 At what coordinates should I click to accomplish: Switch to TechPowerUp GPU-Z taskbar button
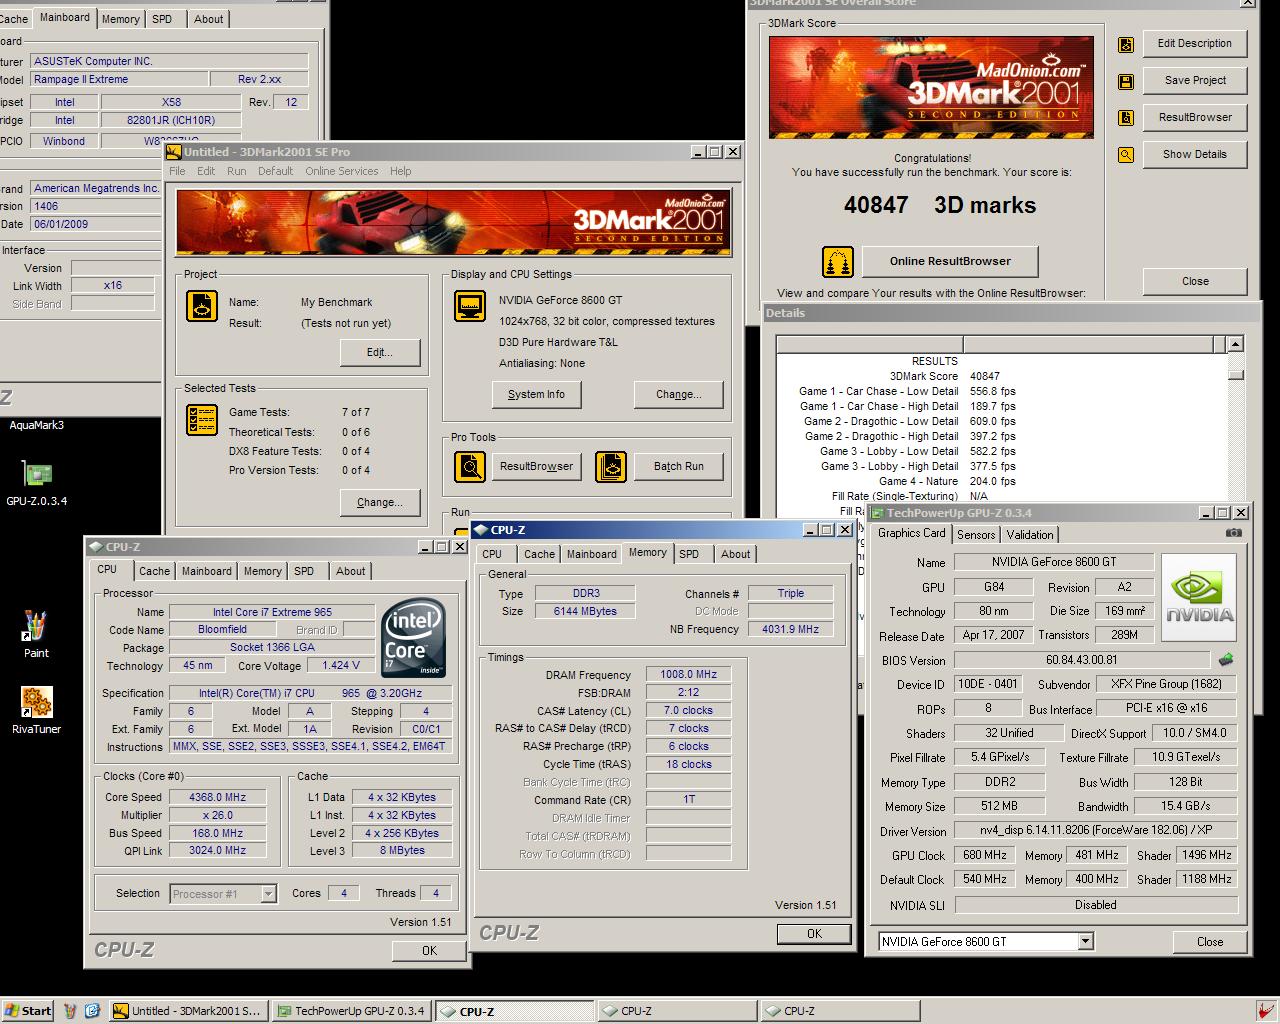coord(352,1011)
